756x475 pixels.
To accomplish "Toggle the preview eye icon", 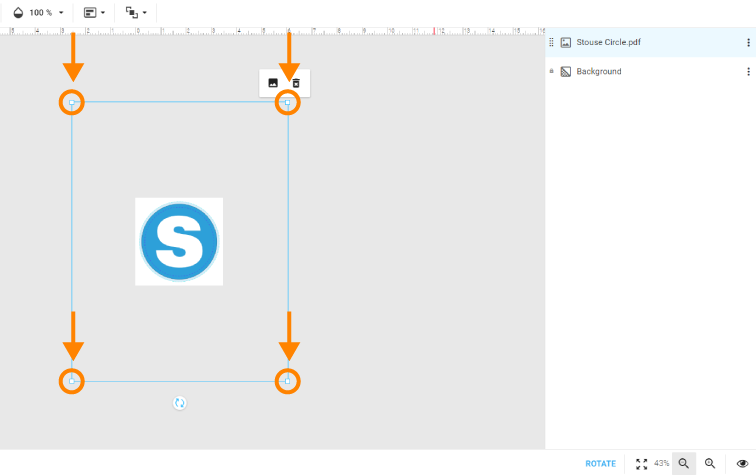I will pyautogui.click(x=742, y=464).
